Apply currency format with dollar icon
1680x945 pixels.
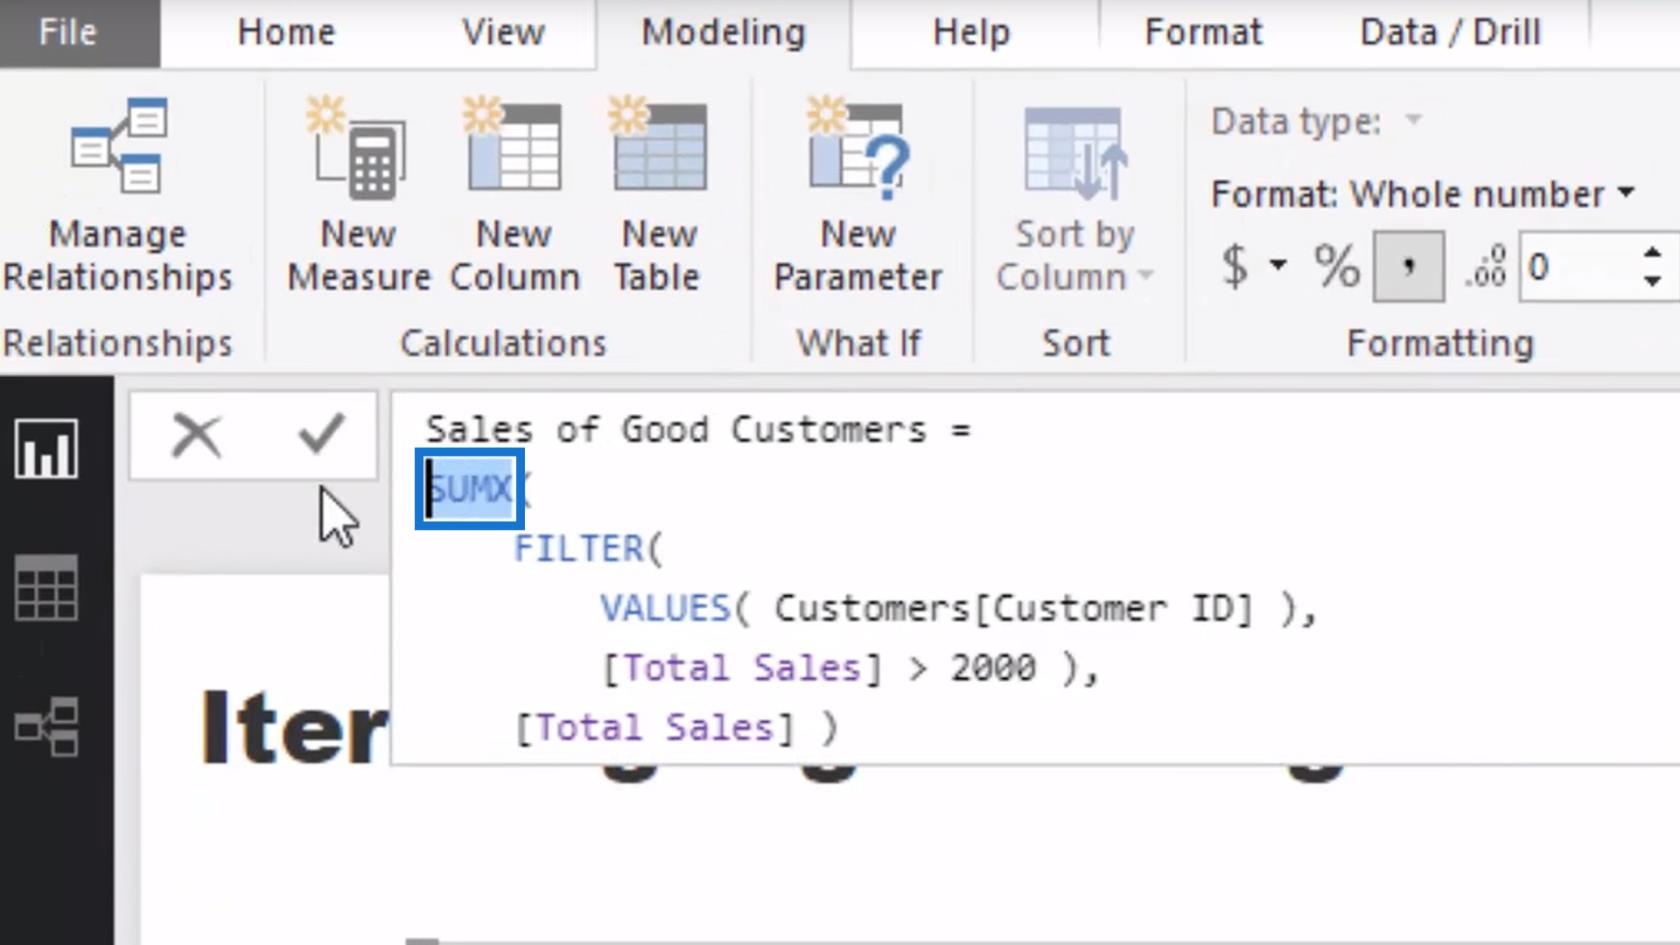tap(1236, 266)
